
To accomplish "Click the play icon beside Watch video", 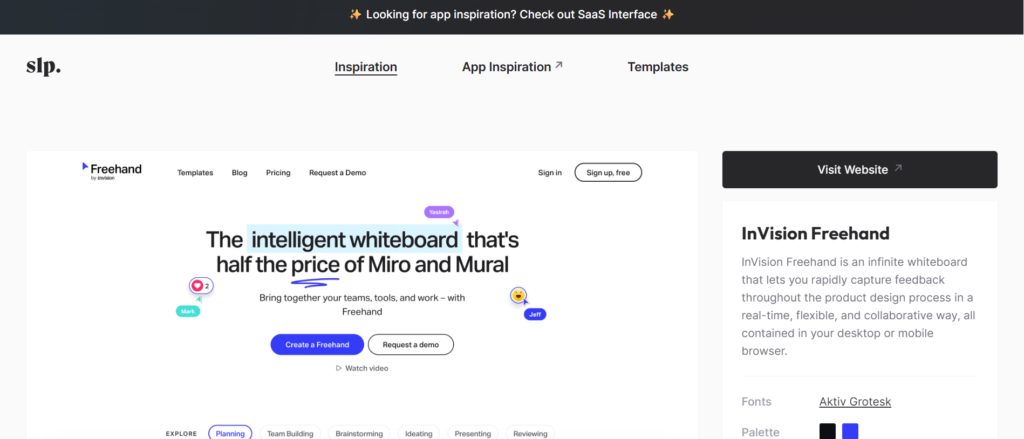I will tap(339, 368).
